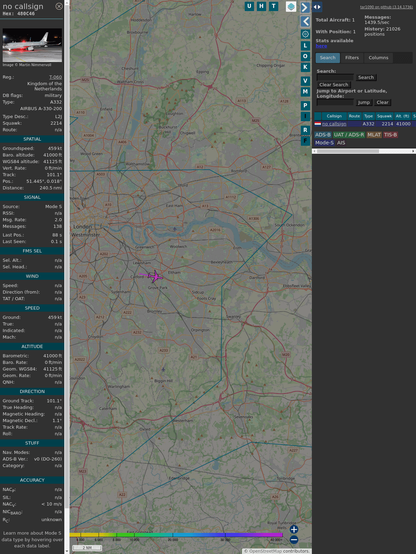Click the FMS SEL section header

[32, 251]
